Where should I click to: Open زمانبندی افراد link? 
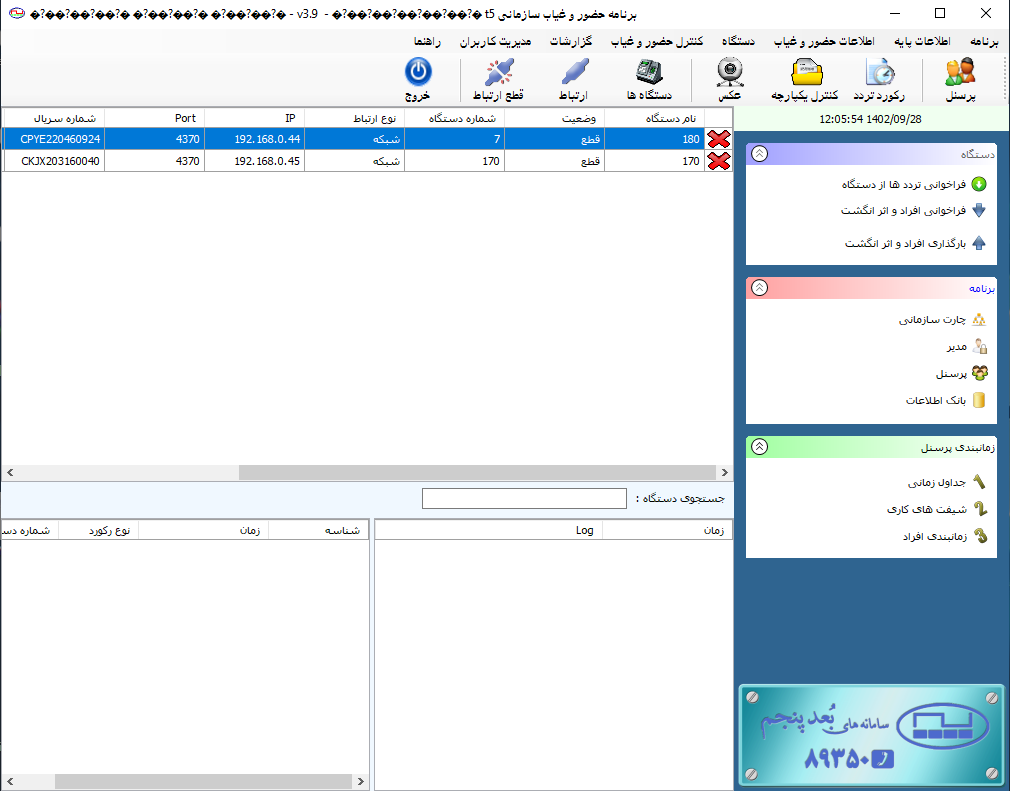coord(934,536)
